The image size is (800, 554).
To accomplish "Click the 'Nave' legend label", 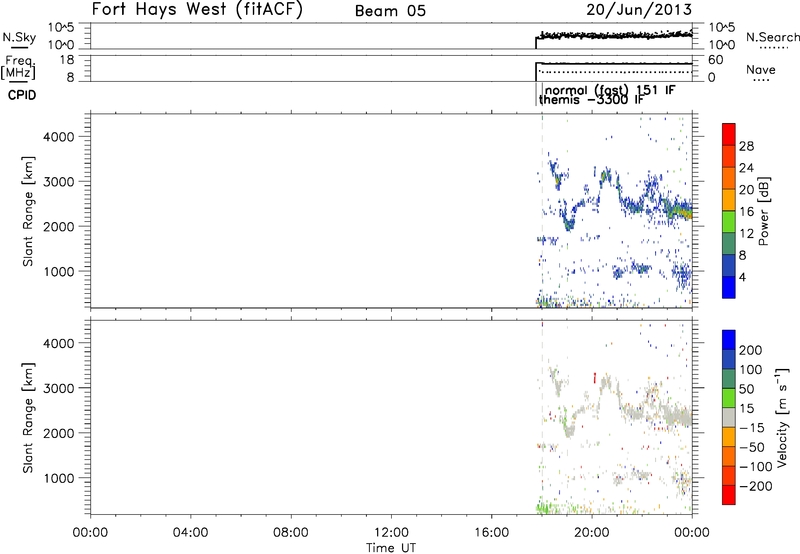I will [x=761, y=70].
